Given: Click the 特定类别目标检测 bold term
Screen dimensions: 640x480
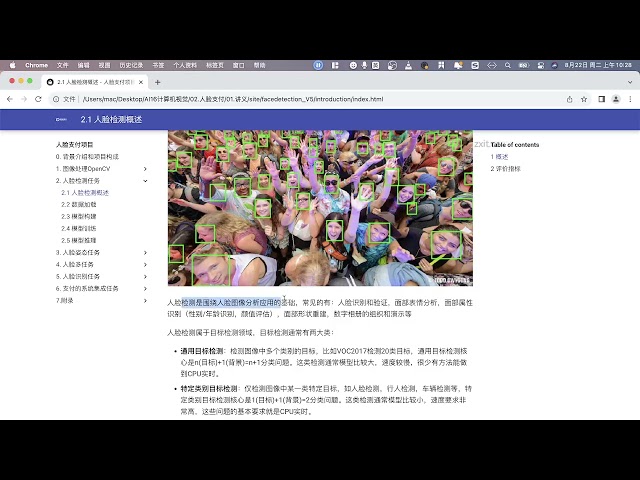Looking at the screenshot, I should pyautogui.click(x=209, y=389).
